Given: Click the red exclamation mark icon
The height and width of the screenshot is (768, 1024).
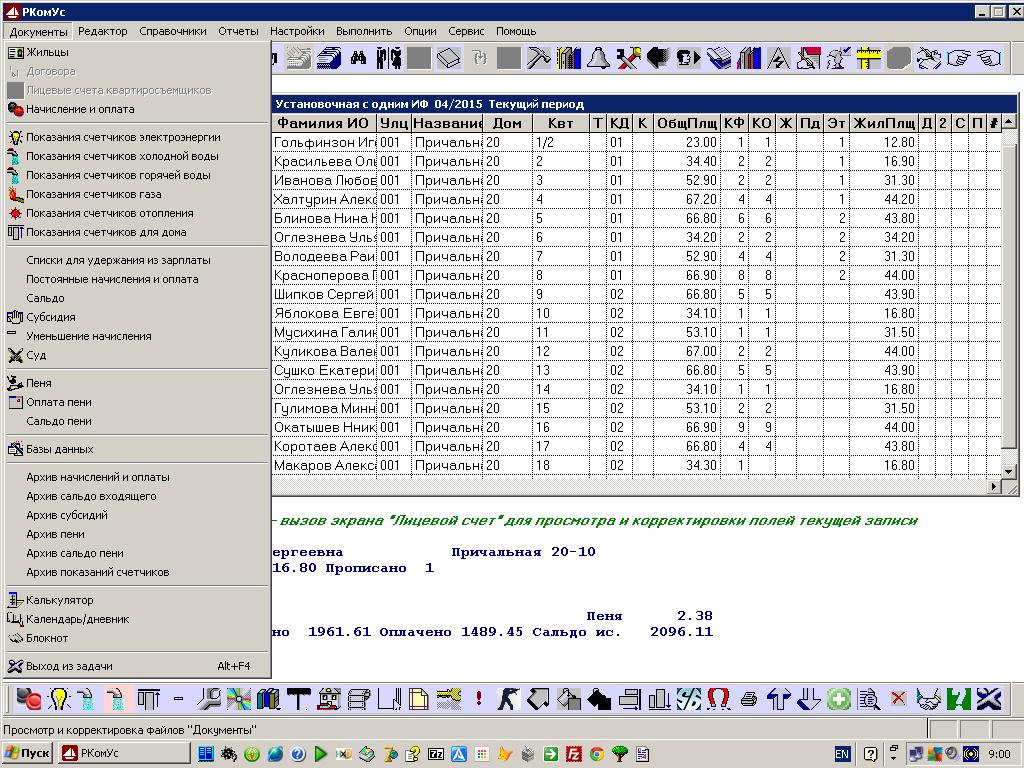Looking at the screenshot, I should [x=479, y=698].
